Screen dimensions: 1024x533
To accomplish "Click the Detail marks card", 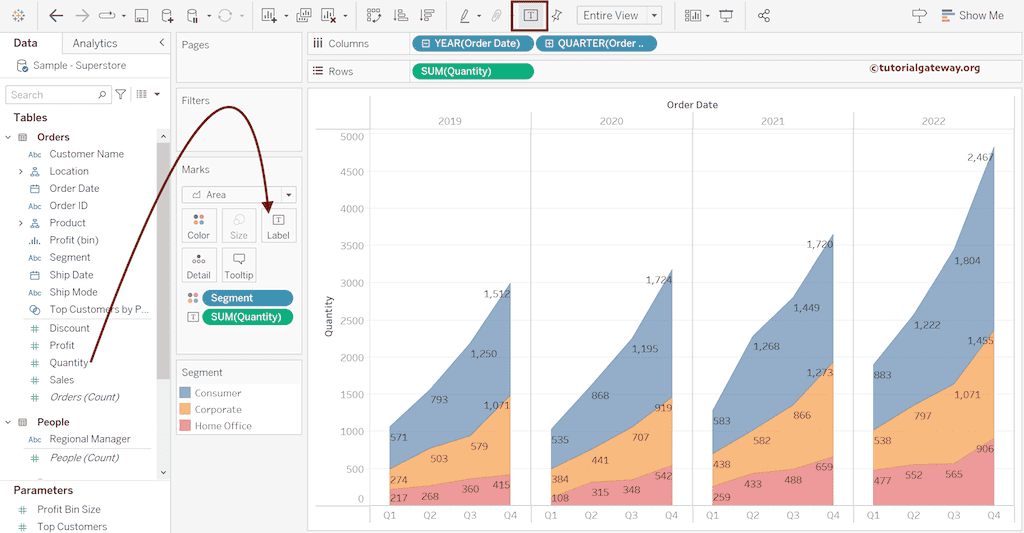I will [198, 265].
